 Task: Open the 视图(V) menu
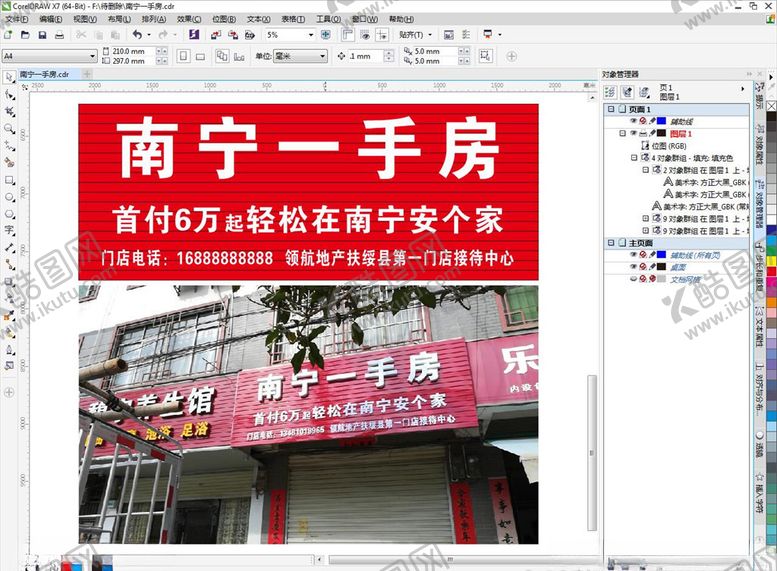point(85,19)
